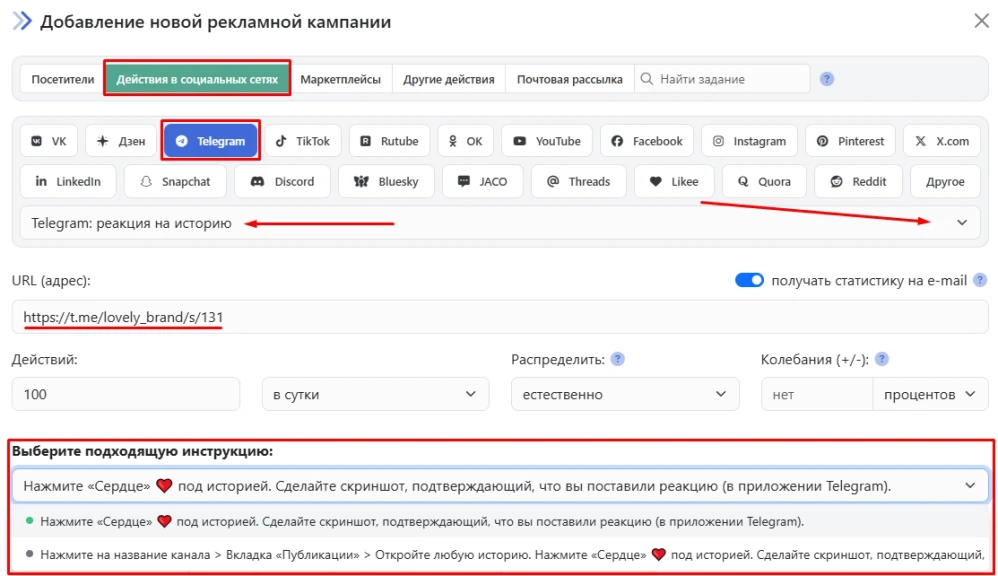This screenshot has width=998, height=576.
Task: Open the Почтовая рассылка tab
Action: coord(569,79)
